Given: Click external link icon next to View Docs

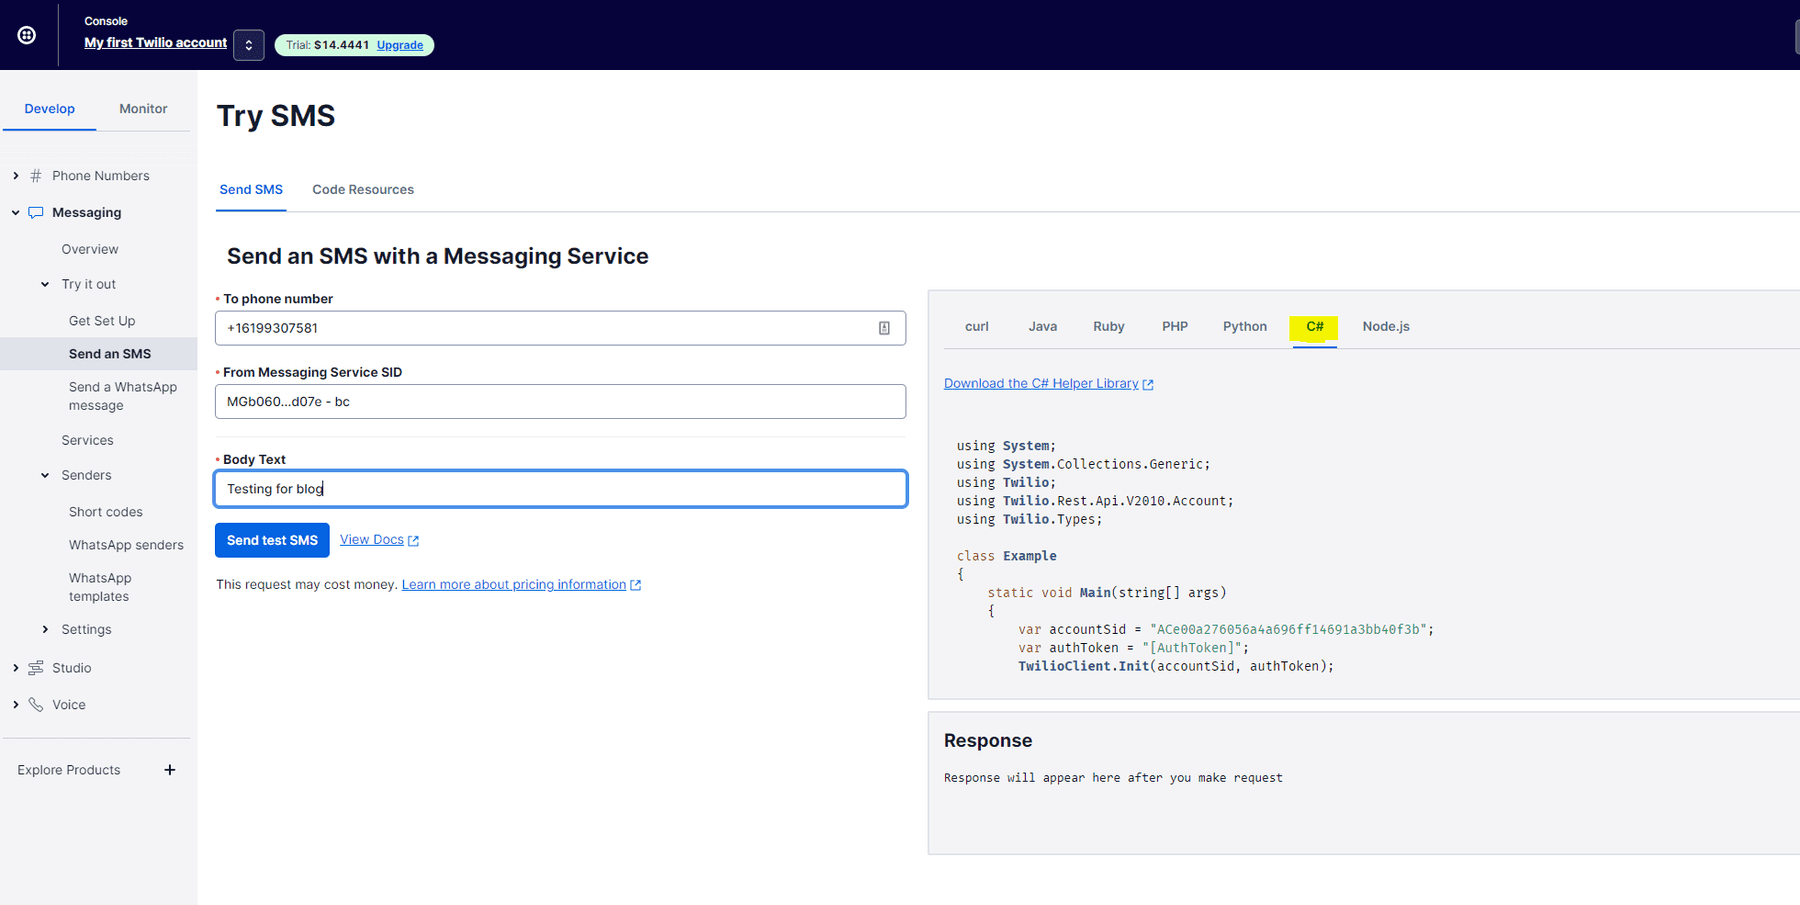Looking at the screenshot, I should 413,541.
